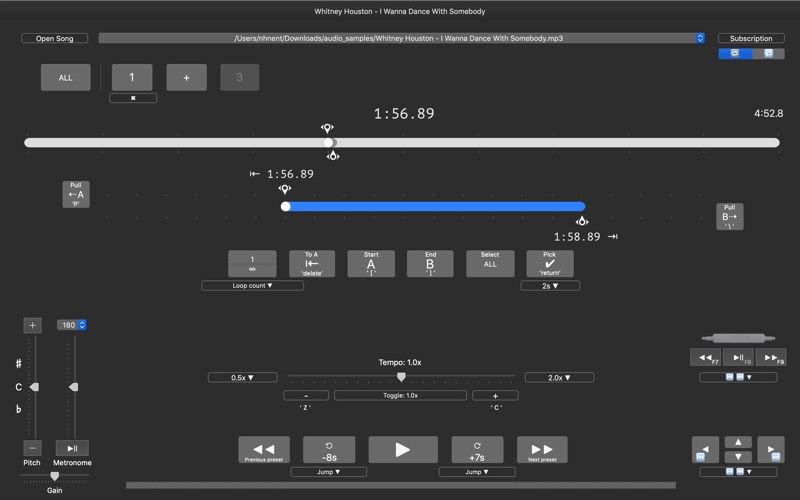Screen dimensions: 800x500
Task: Click jump-to-start arrow beside 1:56.89
Action: [x=255, y=174]
